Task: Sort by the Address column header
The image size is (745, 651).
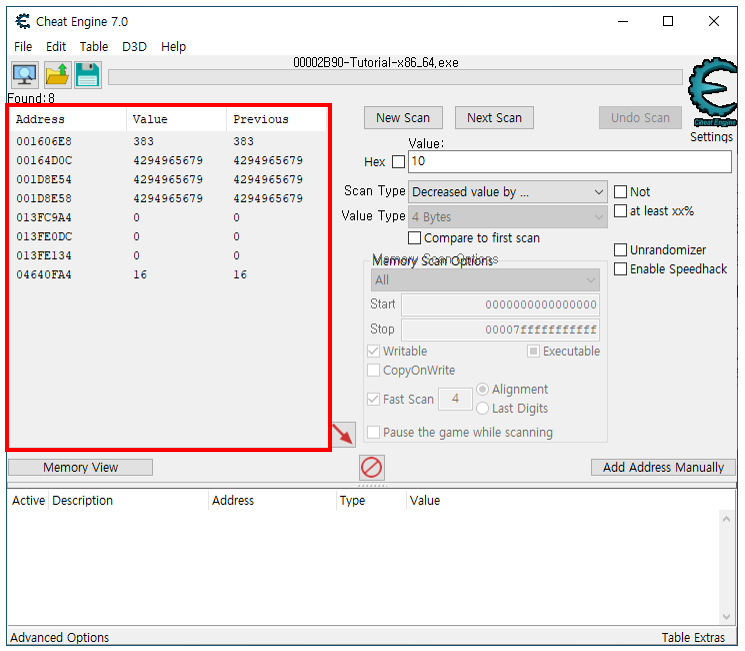Action: point(69,119)
